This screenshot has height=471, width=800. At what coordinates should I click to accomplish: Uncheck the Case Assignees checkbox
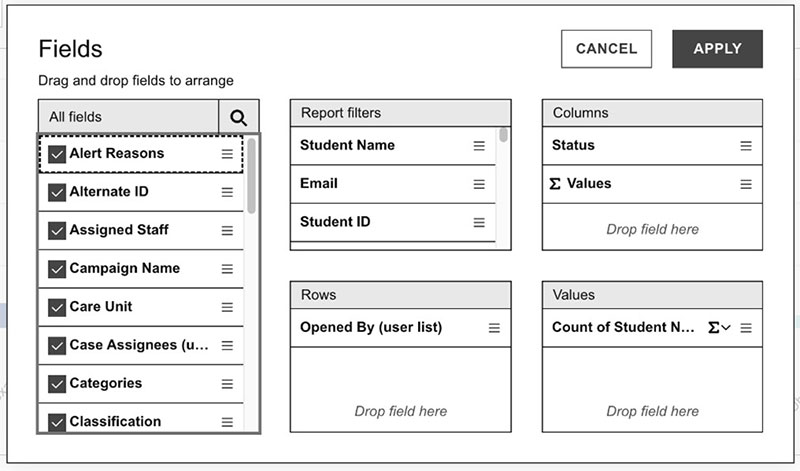(x=57, y=345)
